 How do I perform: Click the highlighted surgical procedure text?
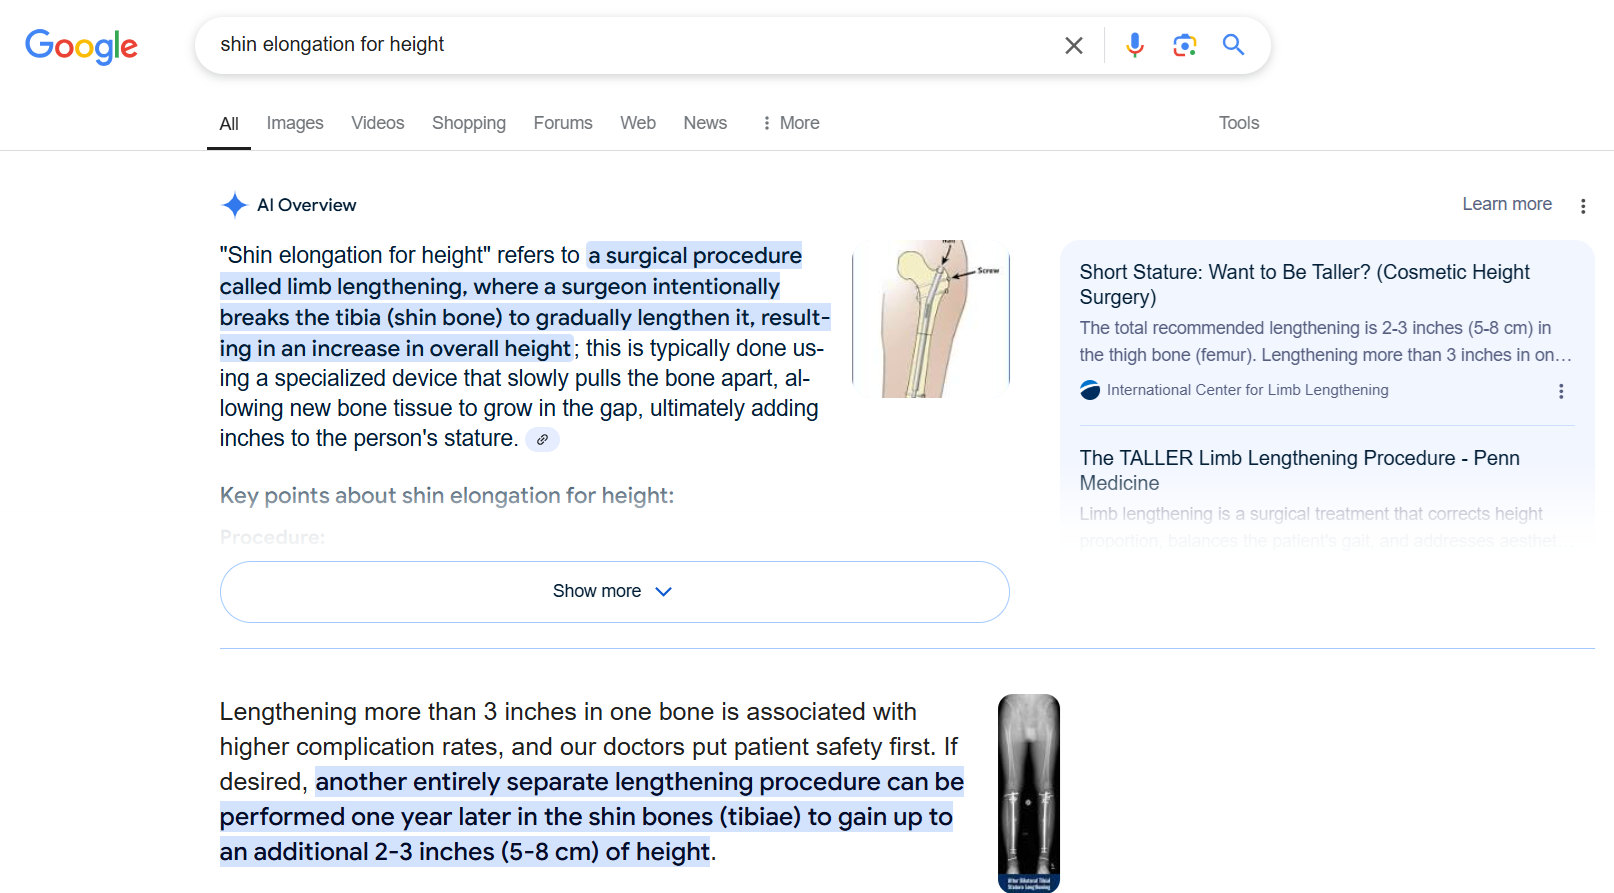pyautogui.click(x=525, y=302)
